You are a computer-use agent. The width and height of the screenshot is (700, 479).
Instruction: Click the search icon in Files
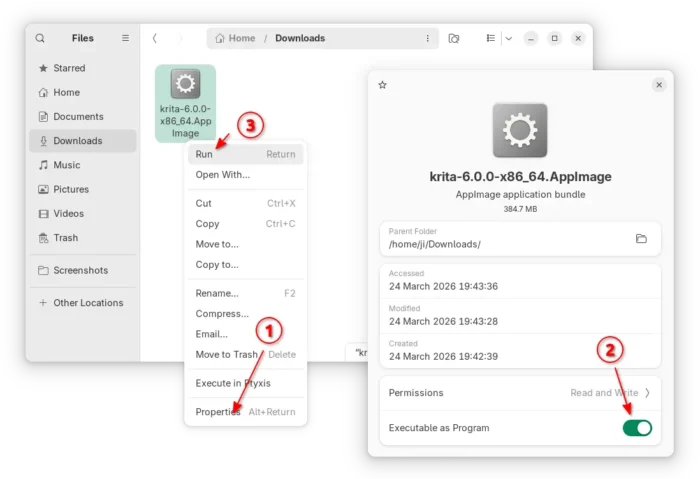tap(40, 38)
